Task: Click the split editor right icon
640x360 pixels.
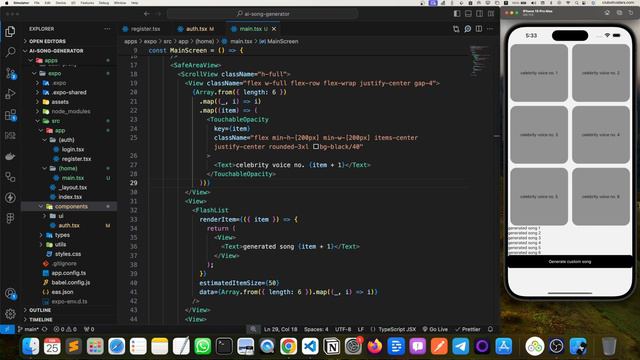Action: point(479,29)
